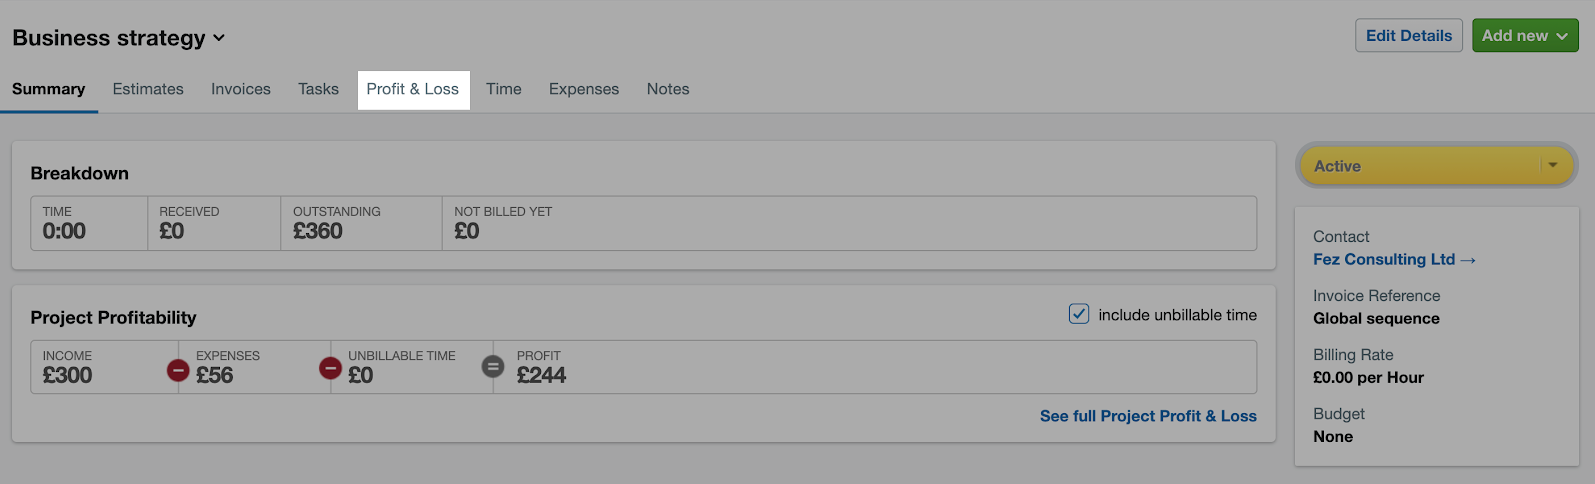View the Expenses tab

[584, 89]
